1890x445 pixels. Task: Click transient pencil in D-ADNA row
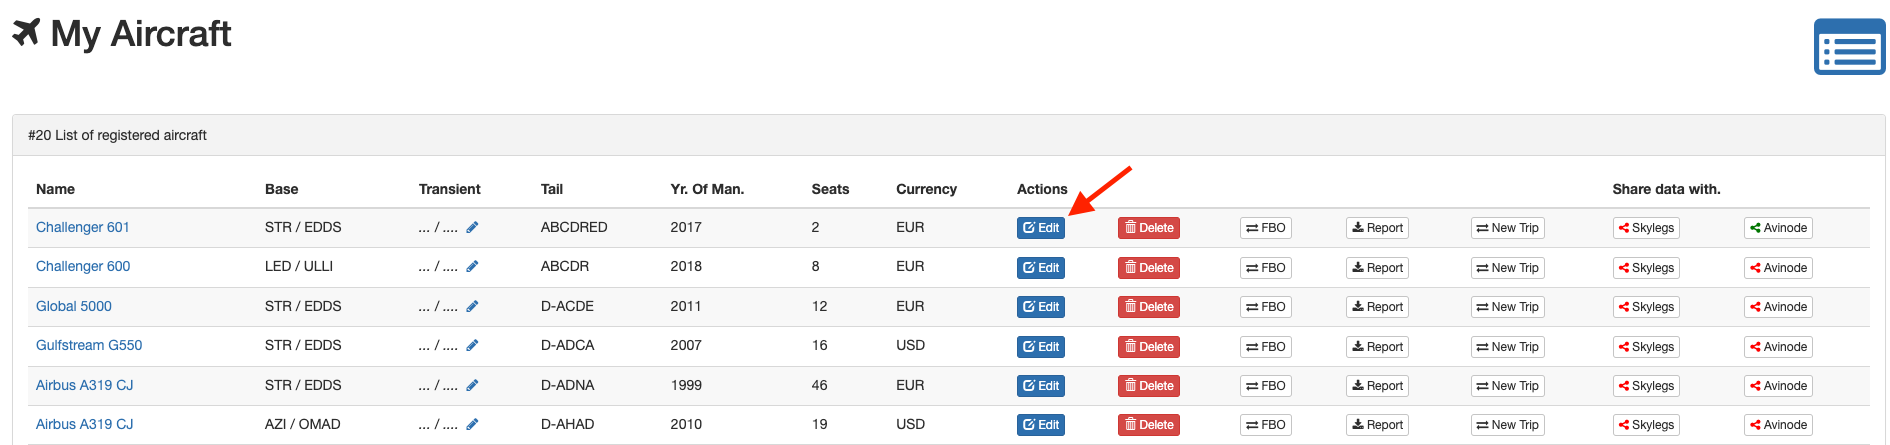[472, 386]
